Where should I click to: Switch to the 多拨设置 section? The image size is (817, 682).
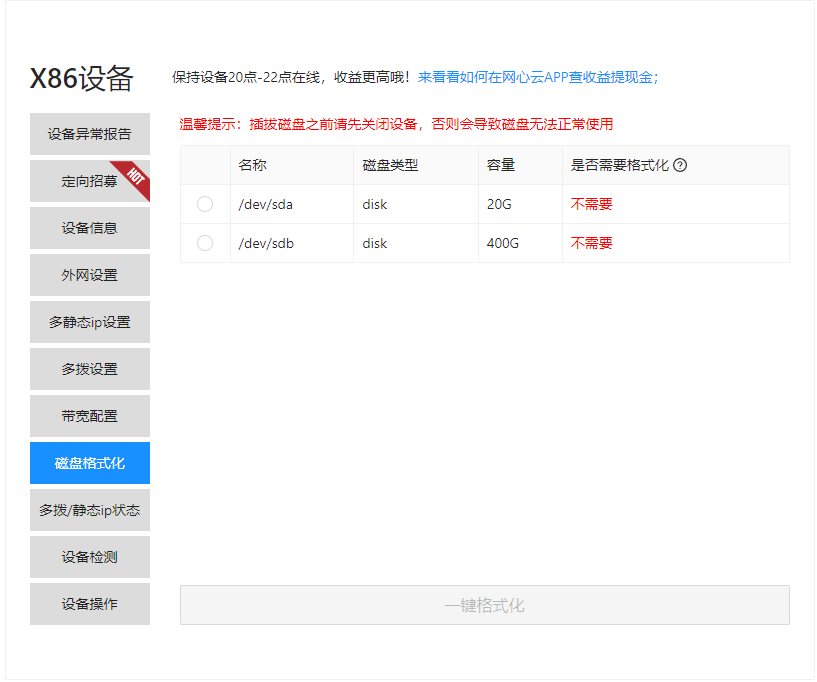tap(90, 369)
